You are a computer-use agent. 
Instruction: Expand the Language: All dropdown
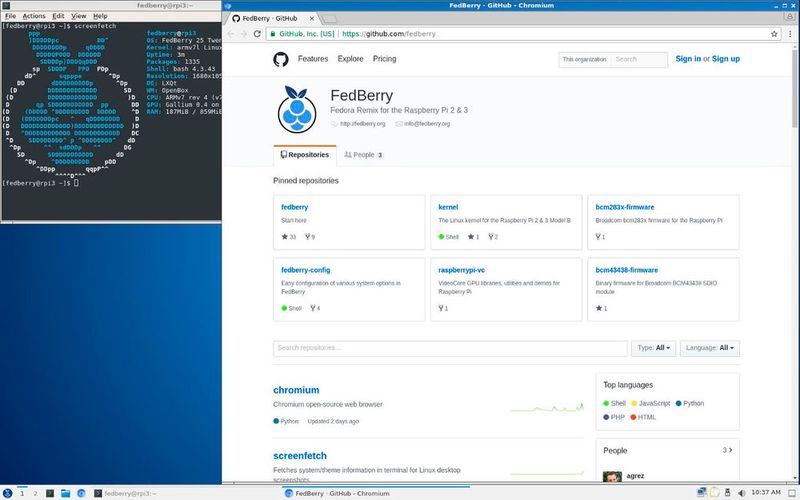click(x=710, y=348)
